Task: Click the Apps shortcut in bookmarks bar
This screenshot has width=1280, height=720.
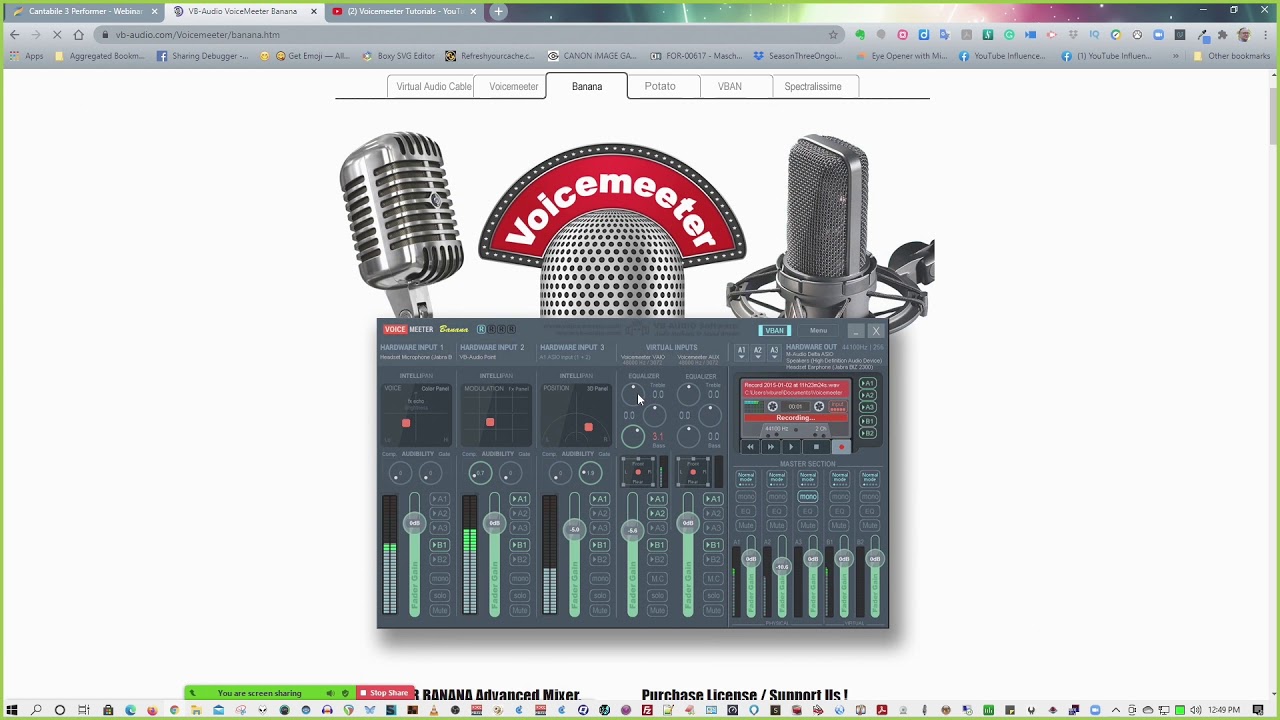Action: tap(27, 56)
